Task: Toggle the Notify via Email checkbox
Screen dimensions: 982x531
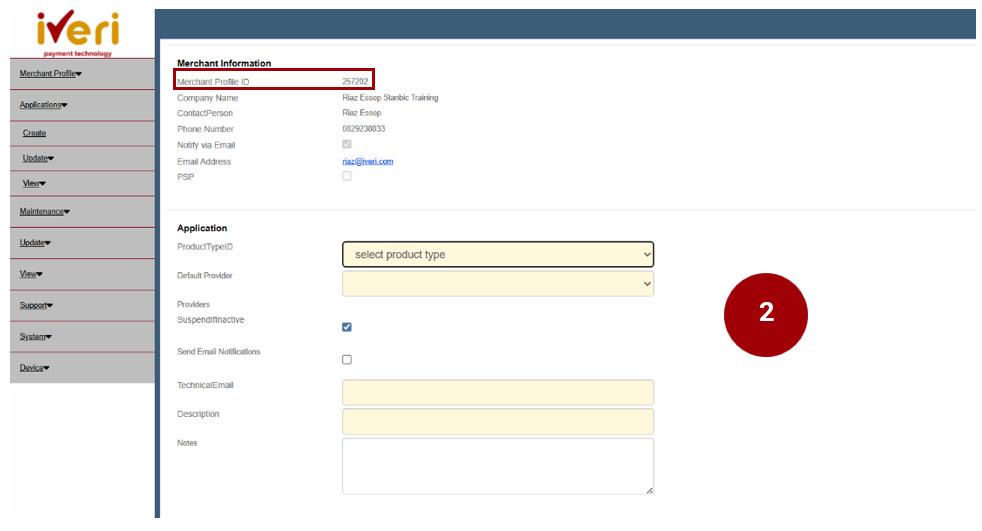Action: [x=347, y=144]
